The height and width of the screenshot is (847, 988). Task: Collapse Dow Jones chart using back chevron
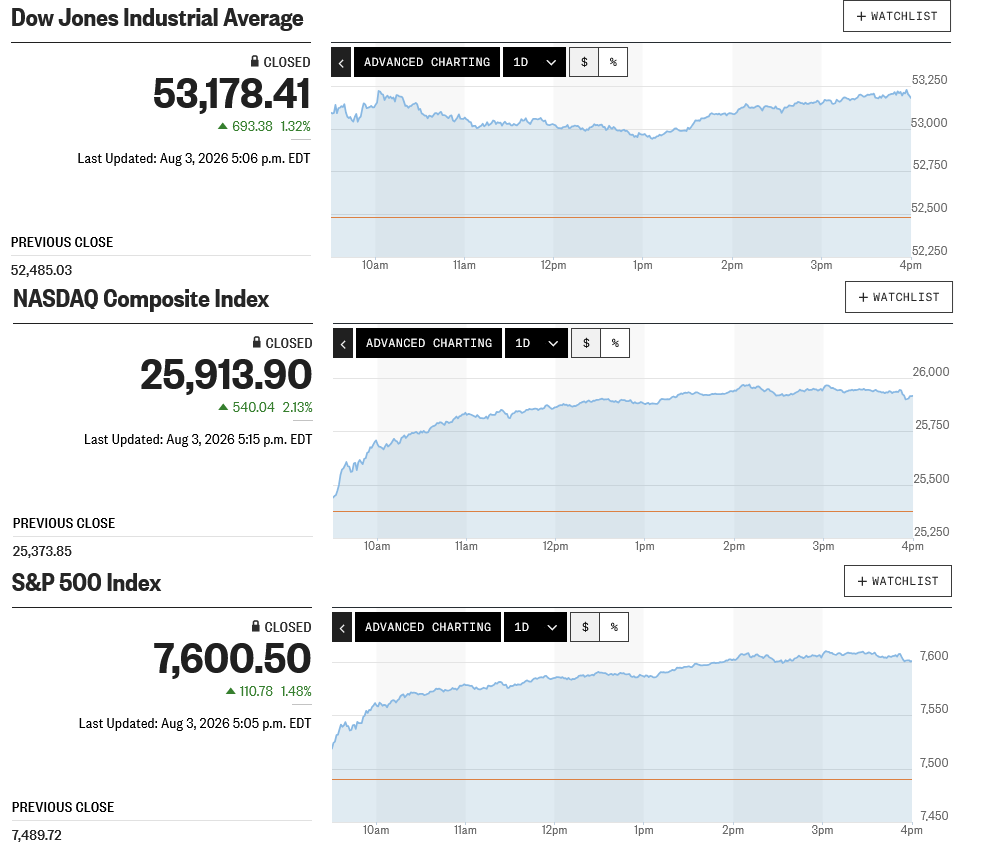pos(341,62)
